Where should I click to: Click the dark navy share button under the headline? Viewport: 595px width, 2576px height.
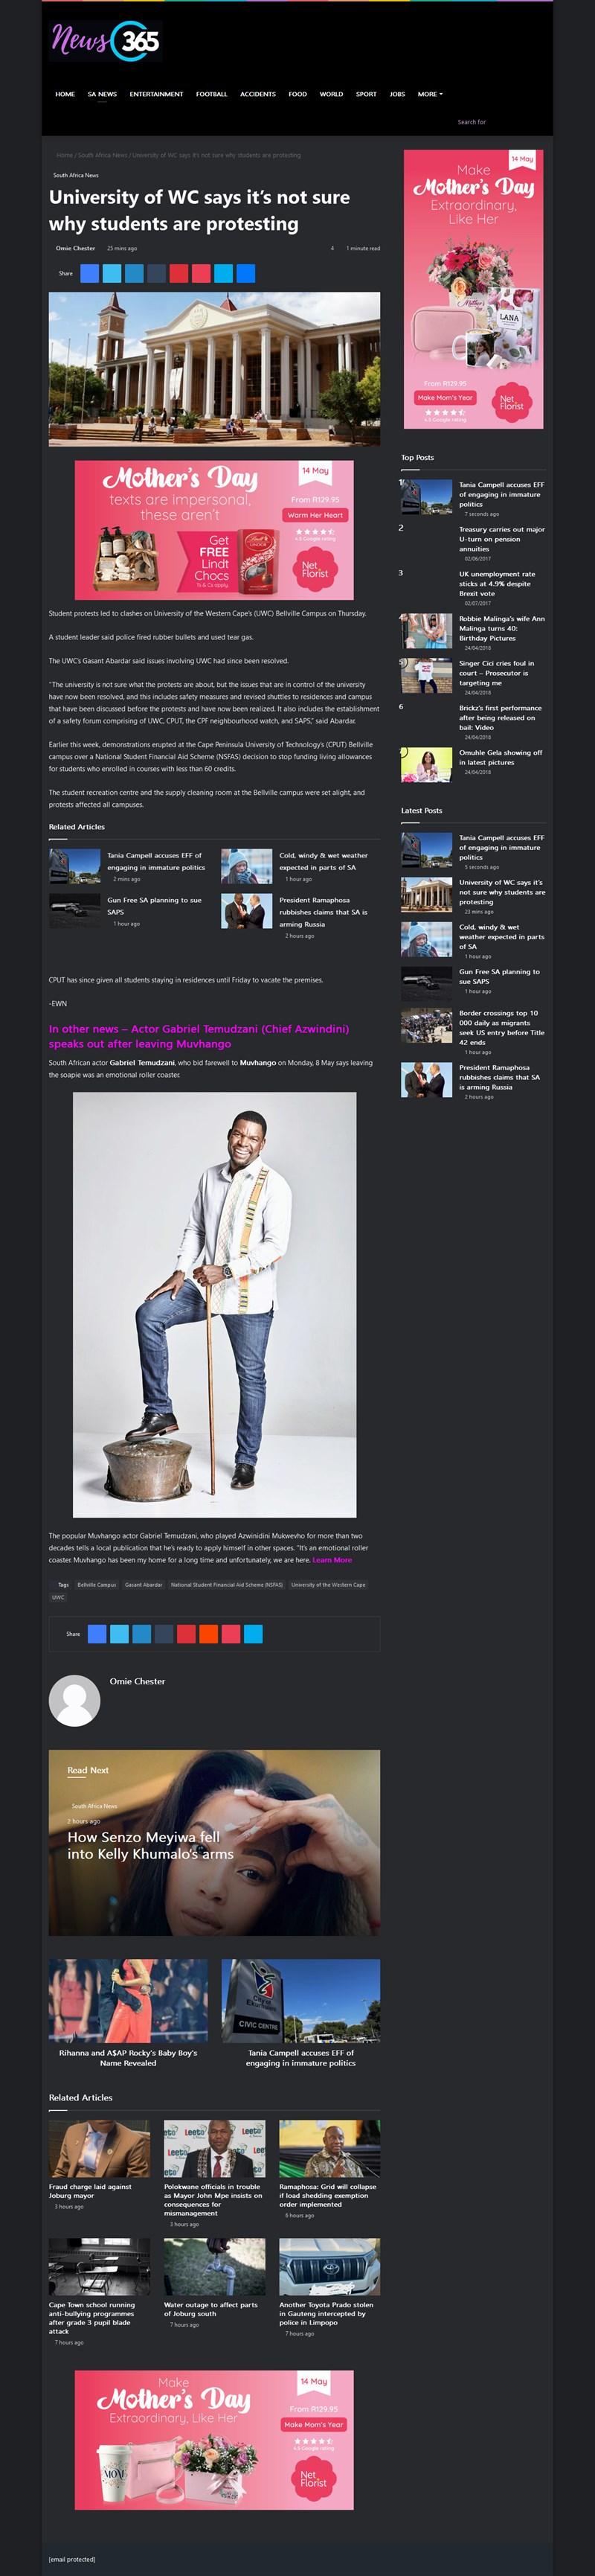pos(156,273)
